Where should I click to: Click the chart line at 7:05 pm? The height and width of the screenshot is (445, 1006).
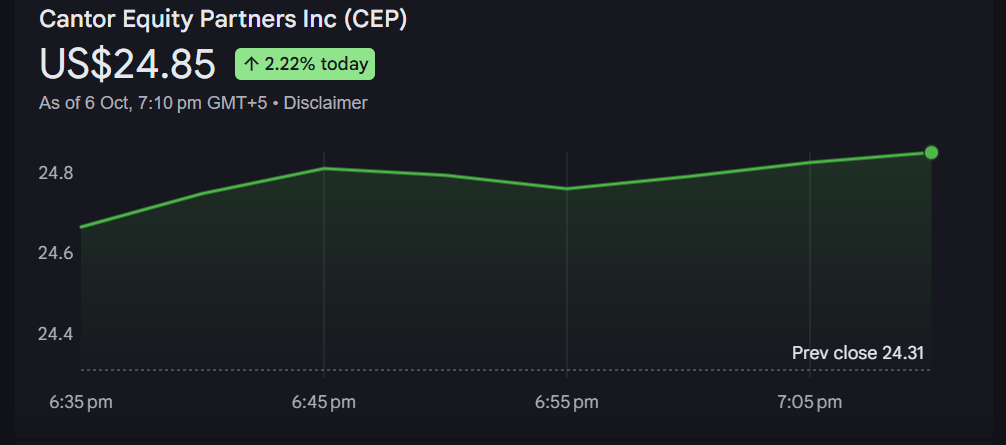tap(809, 162)
